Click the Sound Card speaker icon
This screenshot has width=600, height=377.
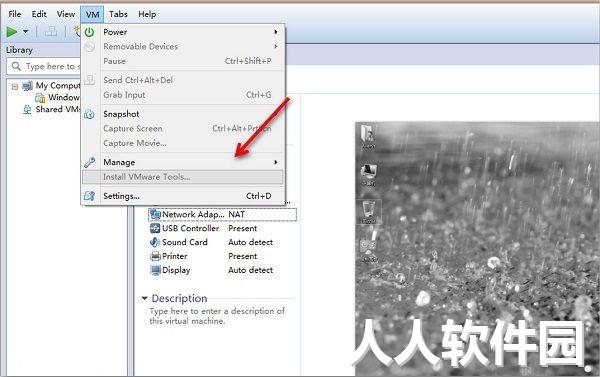point(155,242)
